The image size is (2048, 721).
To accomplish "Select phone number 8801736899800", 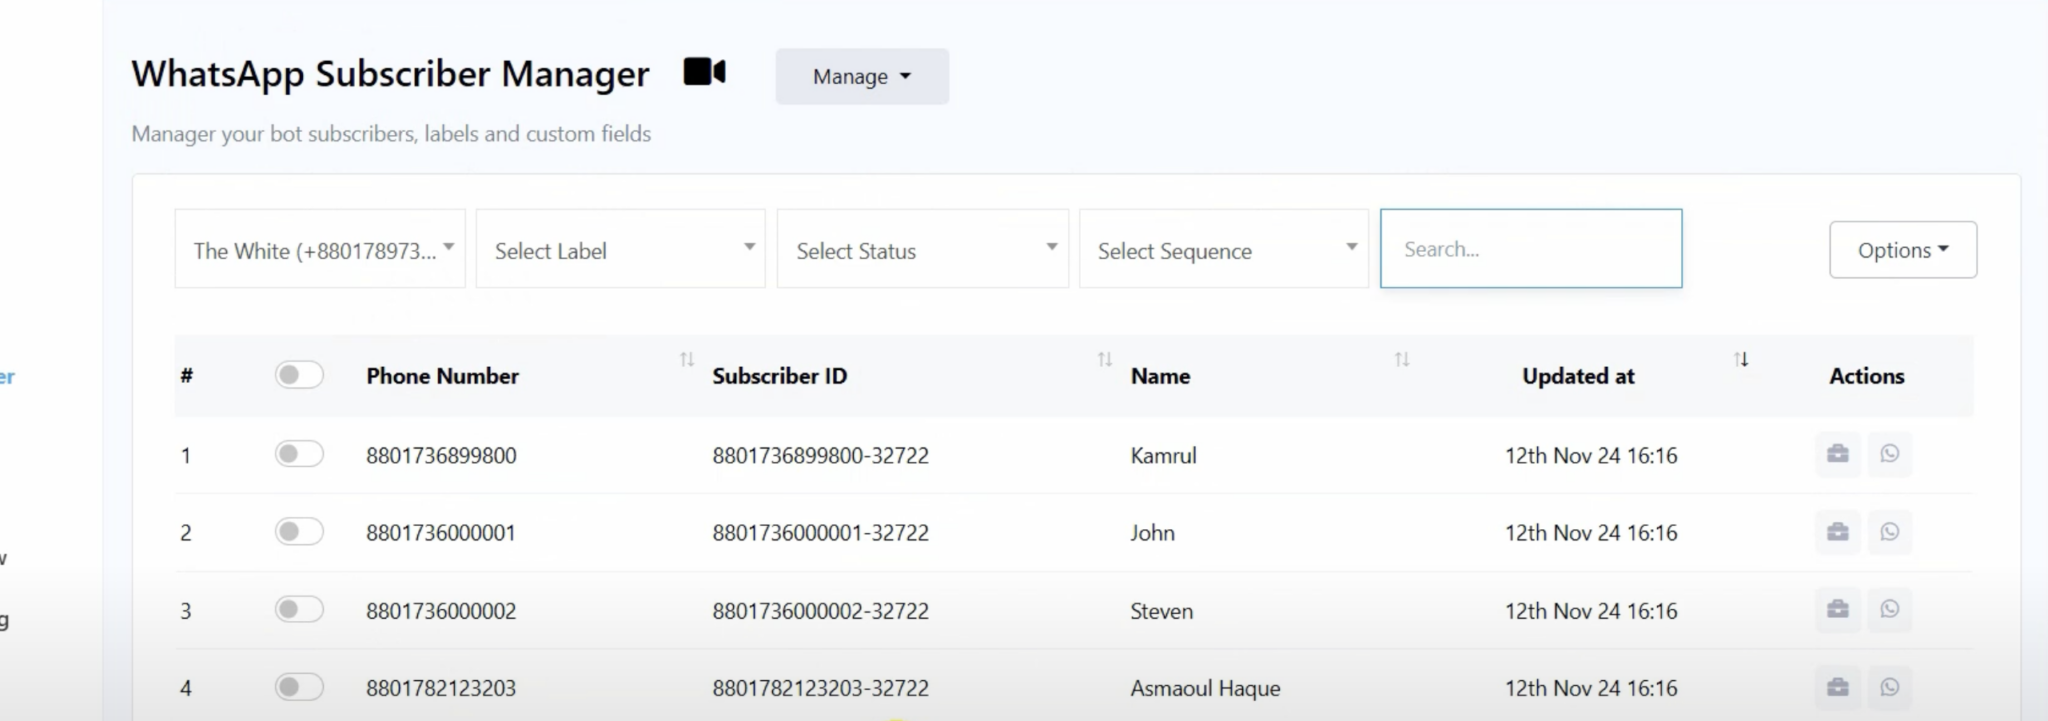I will (x=441, y=456).
